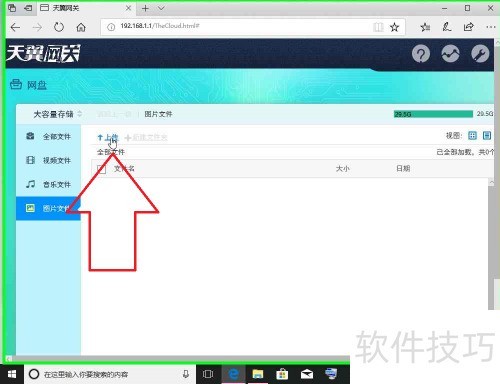Open the network status chart icon
This screenshot has height=384, width=500.
(450, 54)
